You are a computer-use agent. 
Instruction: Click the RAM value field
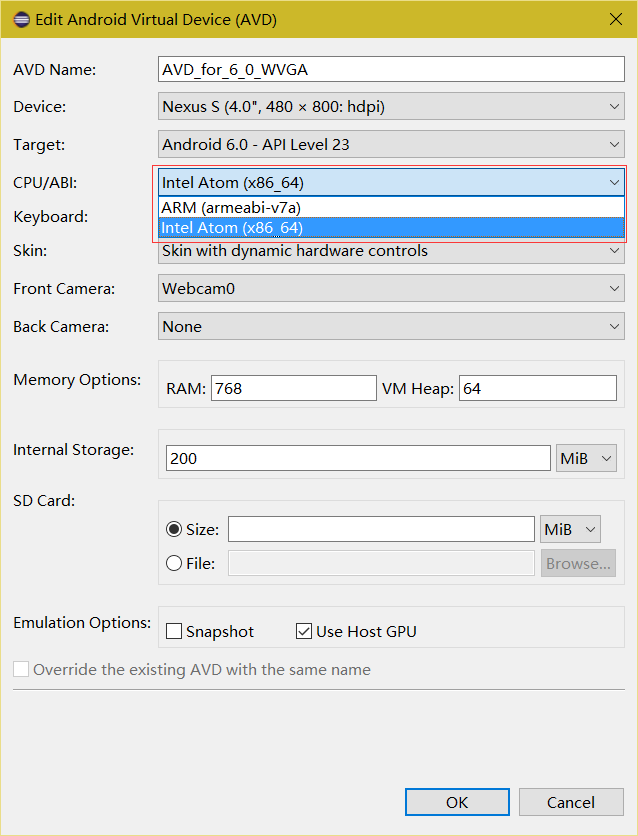coord(294,388)
